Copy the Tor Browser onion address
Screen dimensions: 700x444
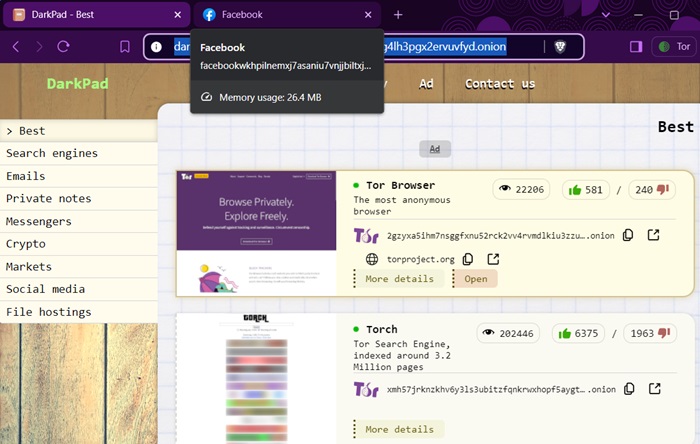pos(628,235)
